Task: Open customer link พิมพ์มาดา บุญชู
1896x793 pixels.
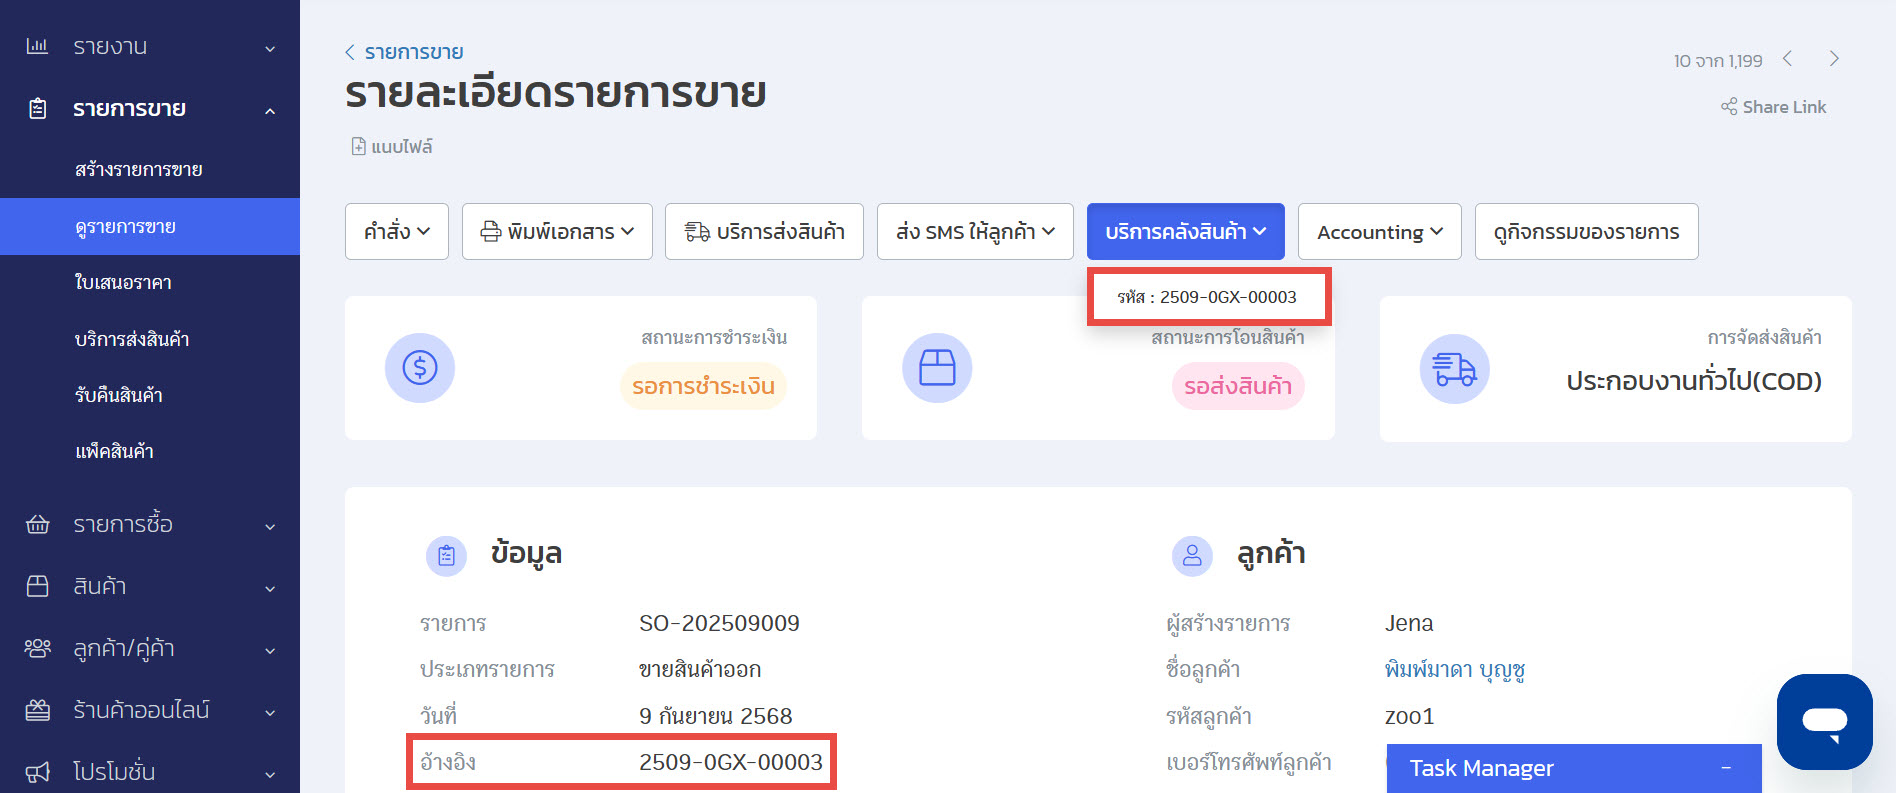Action: point(1454,669)
